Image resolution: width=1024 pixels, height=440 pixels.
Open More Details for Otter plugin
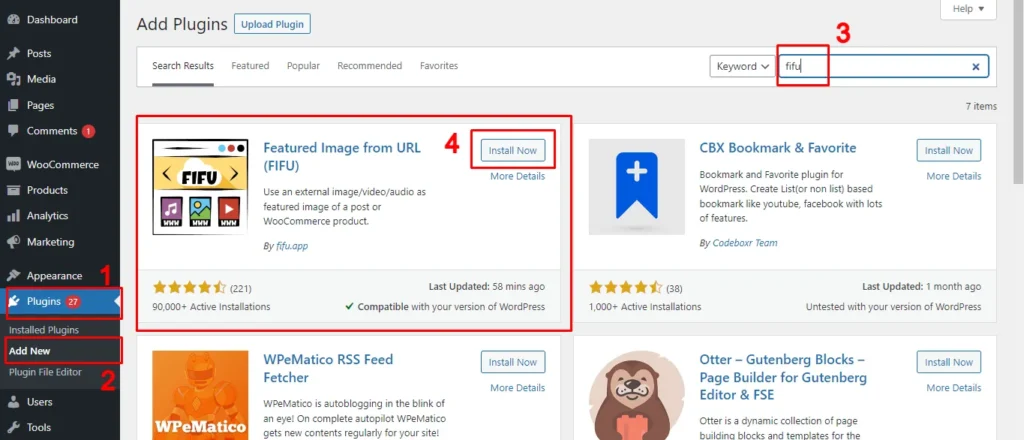953,388
